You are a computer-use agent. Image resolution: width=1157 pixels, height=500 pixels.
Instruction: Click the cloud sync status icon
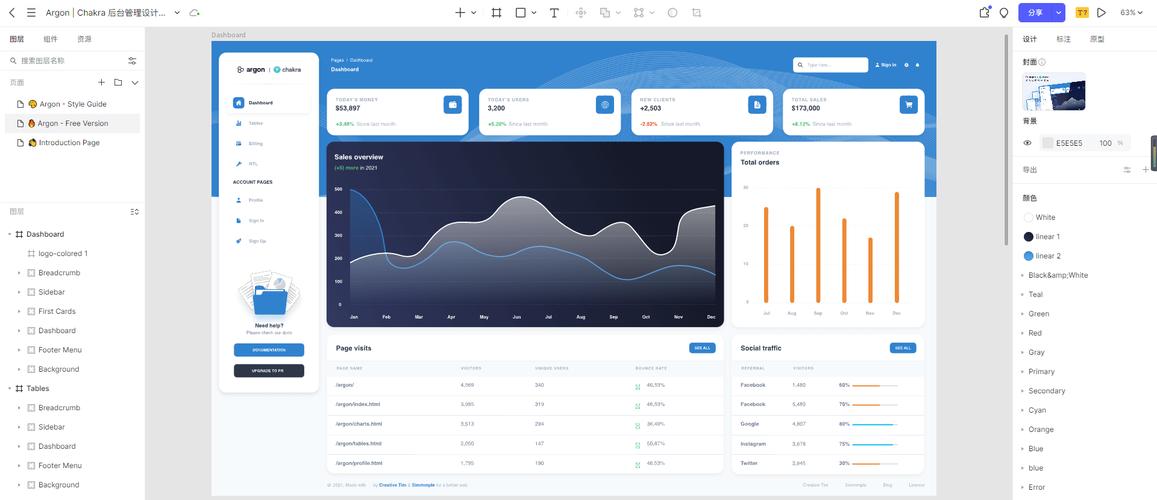pyautogui.click(x=194, y=13)
